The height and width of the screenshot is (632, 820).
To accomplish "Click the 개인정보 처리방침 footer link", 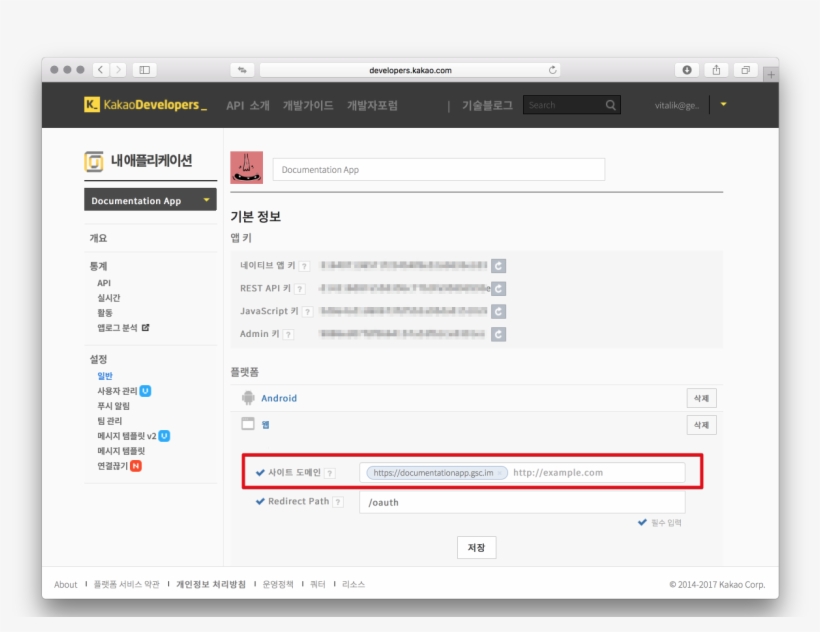I will coord(209,582).
